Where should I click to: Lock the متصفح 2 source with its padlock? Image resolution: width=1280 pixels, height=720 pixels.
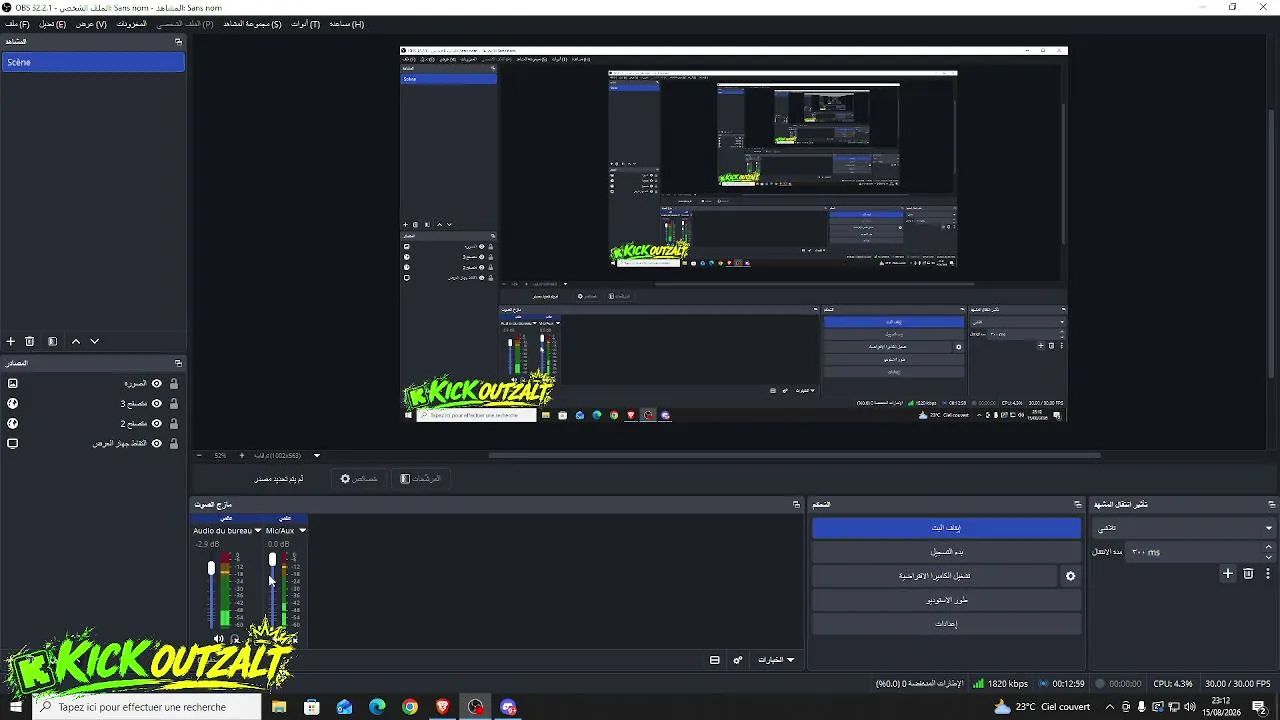(x=174, y=423)
